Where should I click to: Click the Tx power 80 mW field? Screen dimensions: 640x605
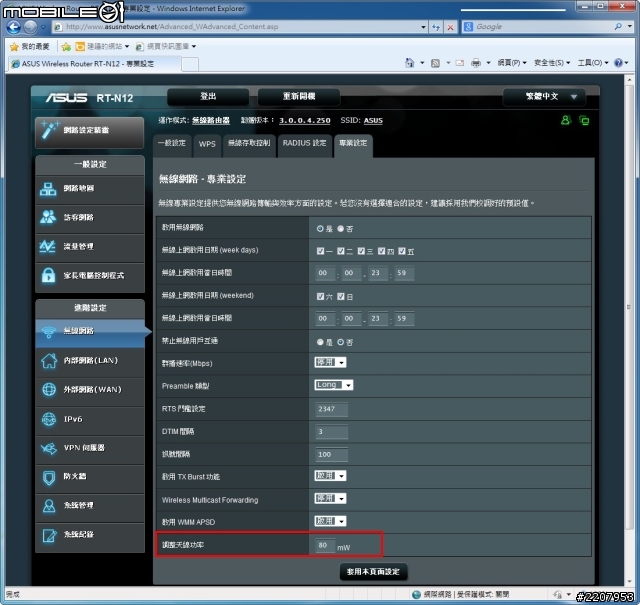(x=325, y=545)
